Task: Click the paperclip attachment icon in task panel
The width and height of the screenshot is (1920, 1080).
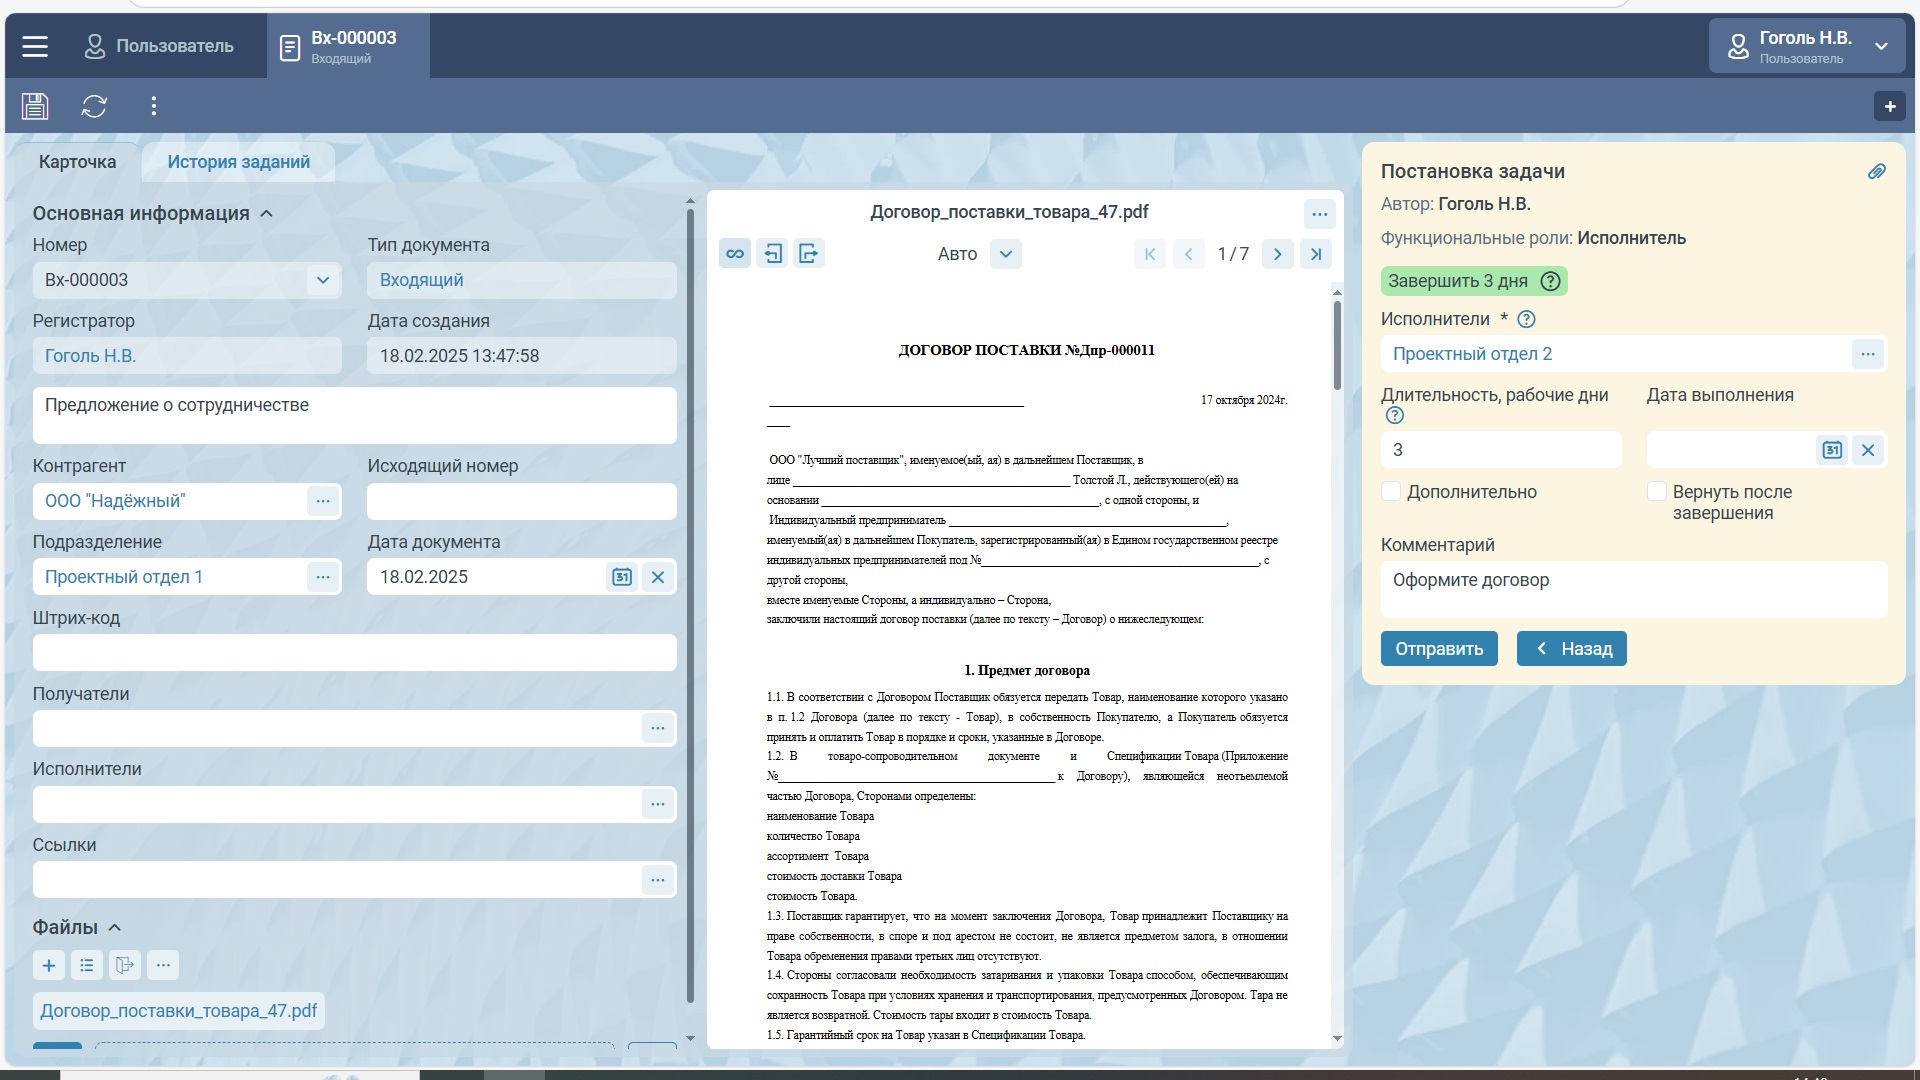Action: coord(1876,172)
